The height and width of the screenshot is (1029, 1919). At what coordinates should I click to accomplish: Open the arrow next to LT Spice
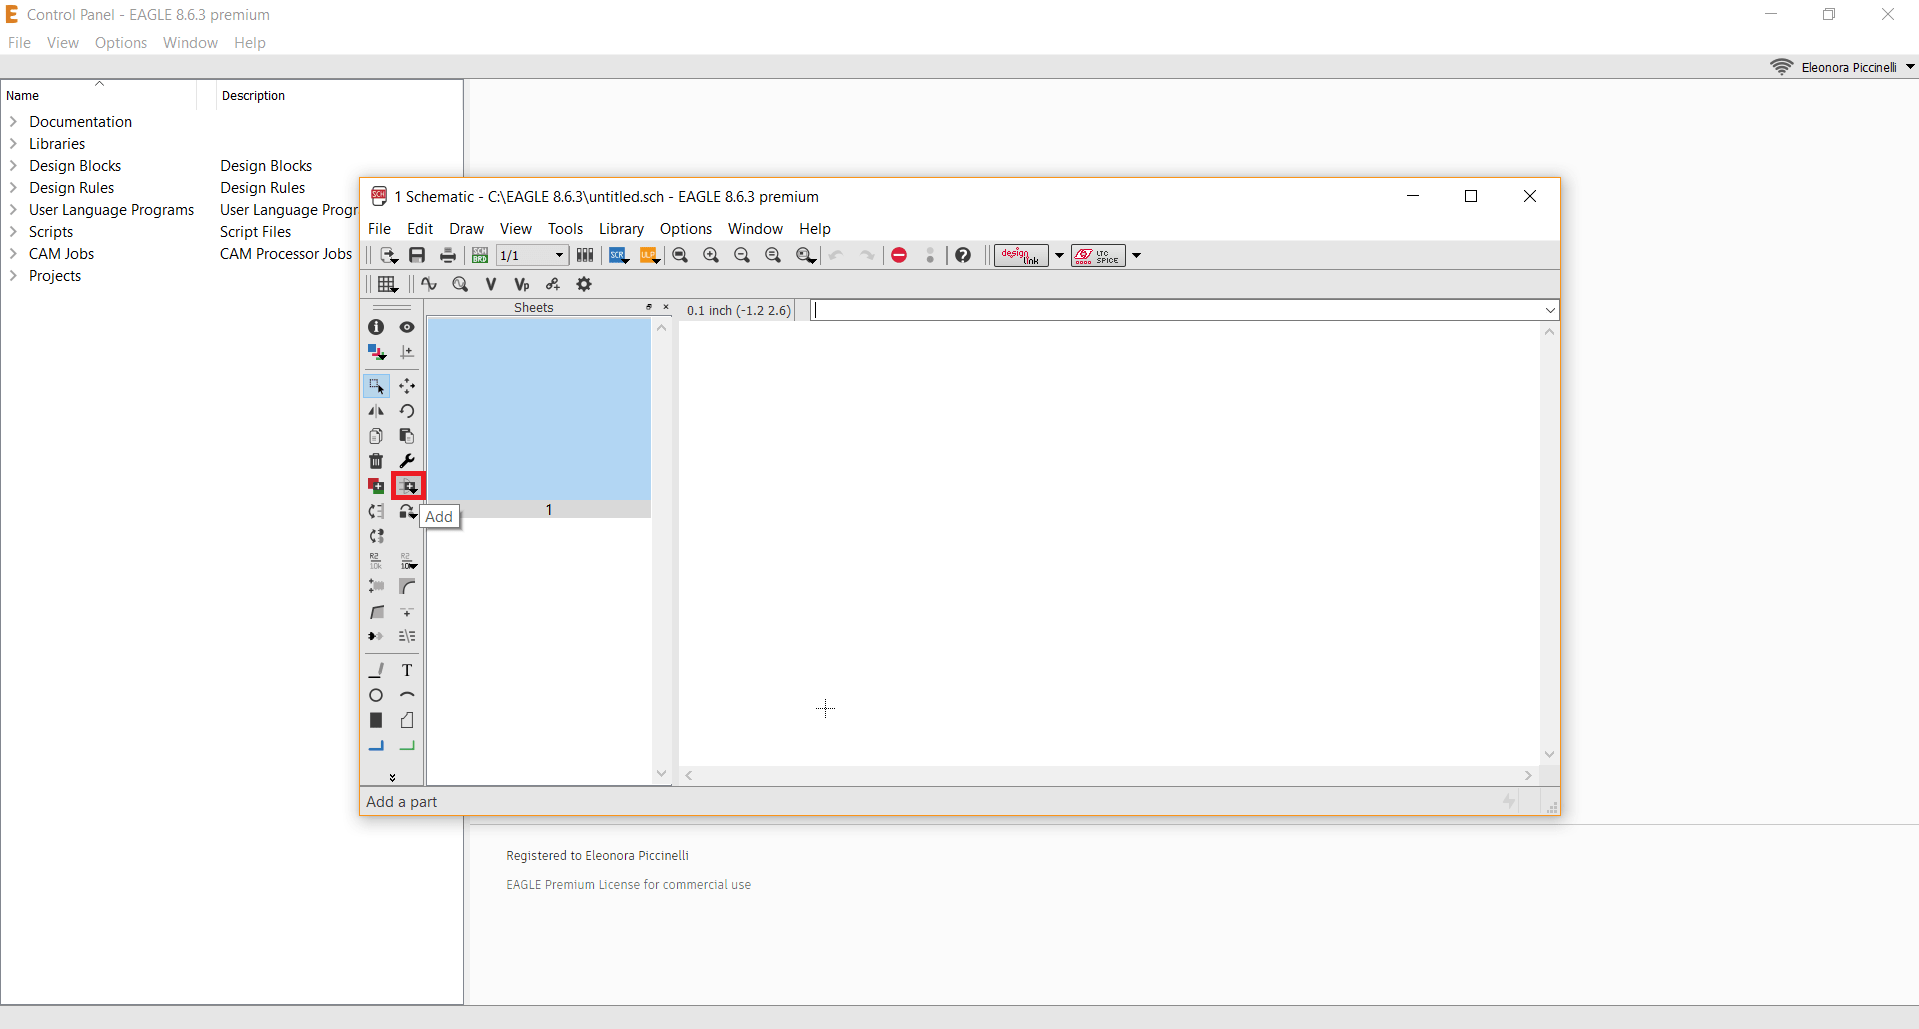(1136, 255)
